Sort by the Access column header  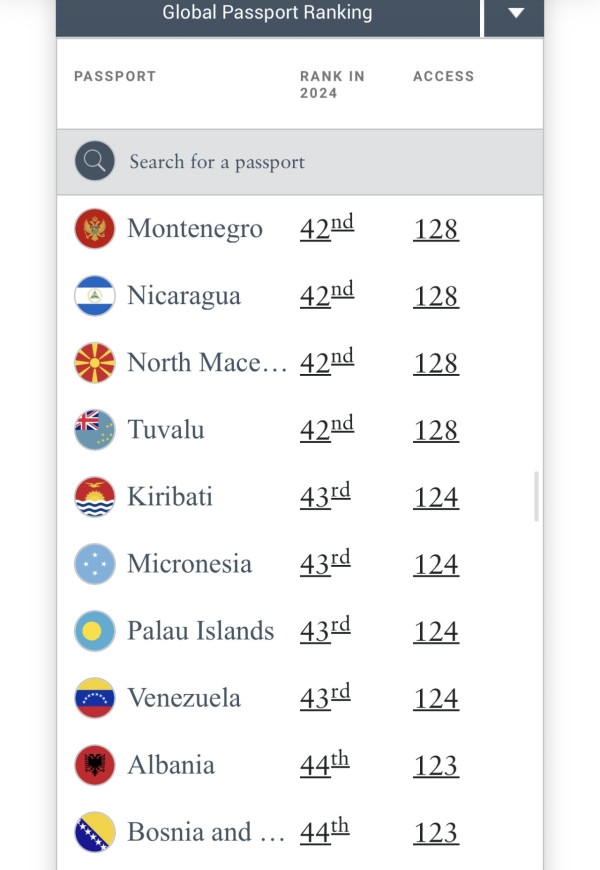click(443, 76)
